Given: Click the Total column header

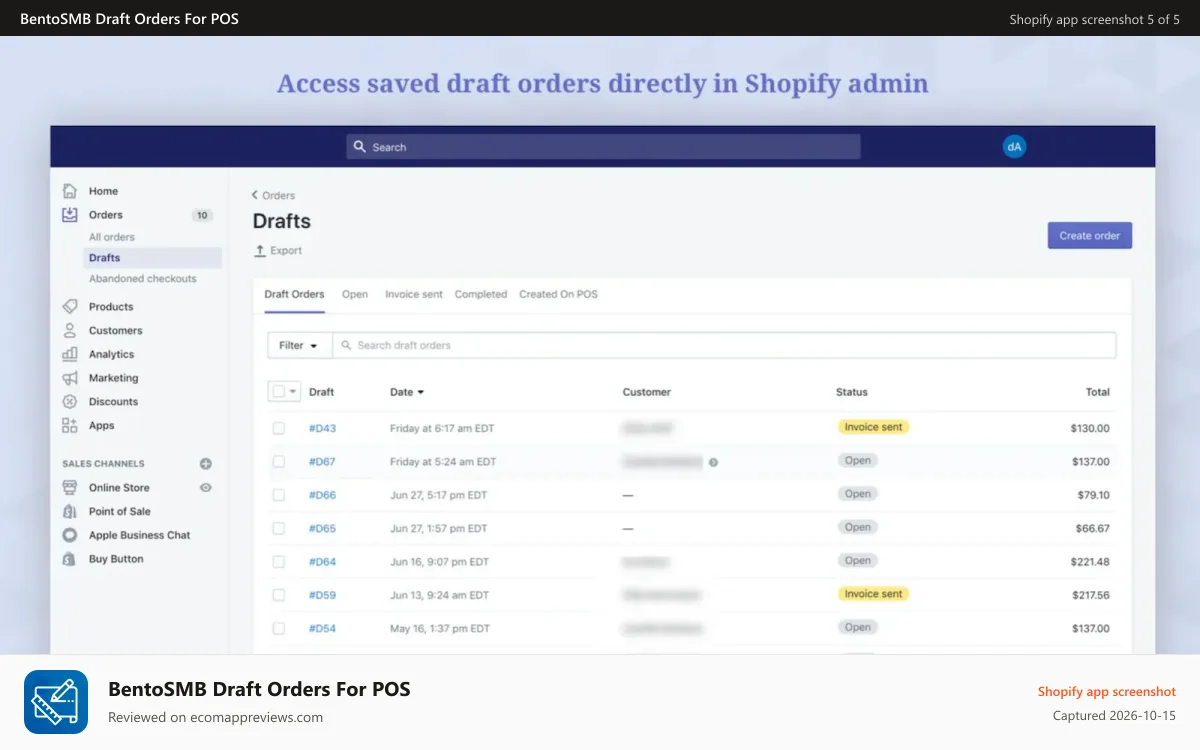Looking at the screenshot, I should [x=1098, y=392].
